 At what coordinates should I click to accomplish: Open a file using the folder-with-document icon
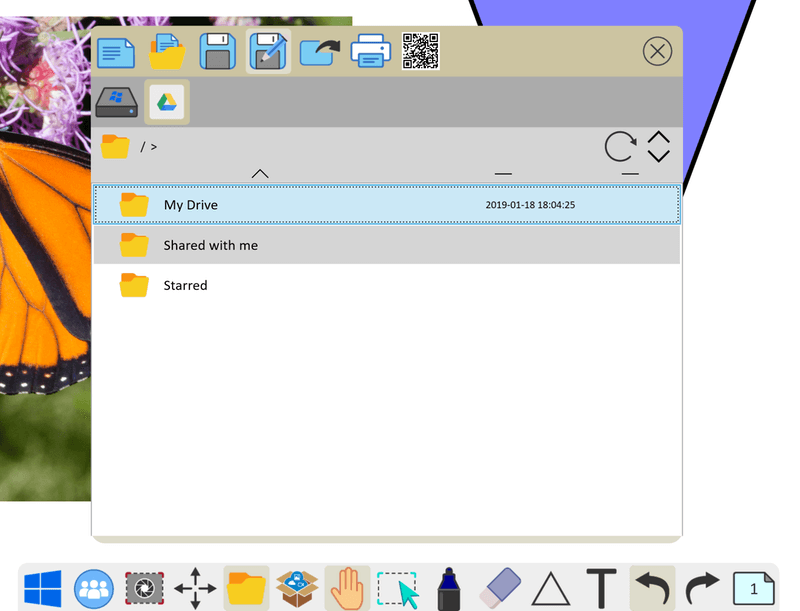click(167, 52)
